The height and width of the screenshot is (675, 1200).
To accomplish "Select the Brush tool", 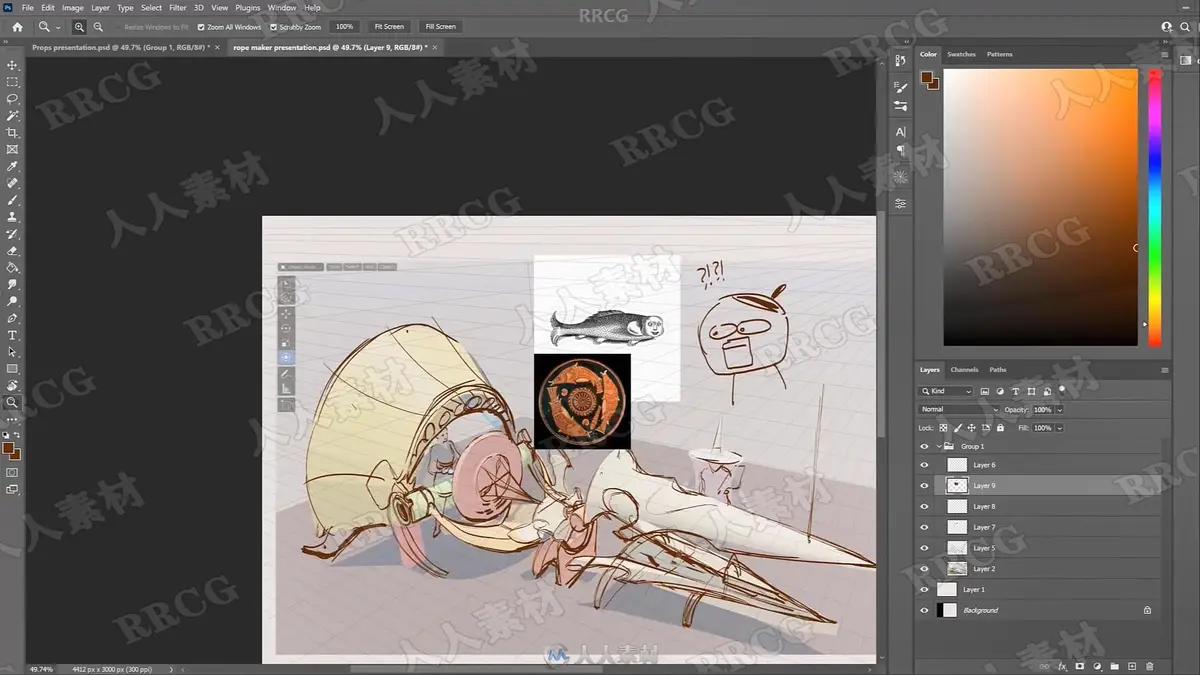I will point(12,200).
